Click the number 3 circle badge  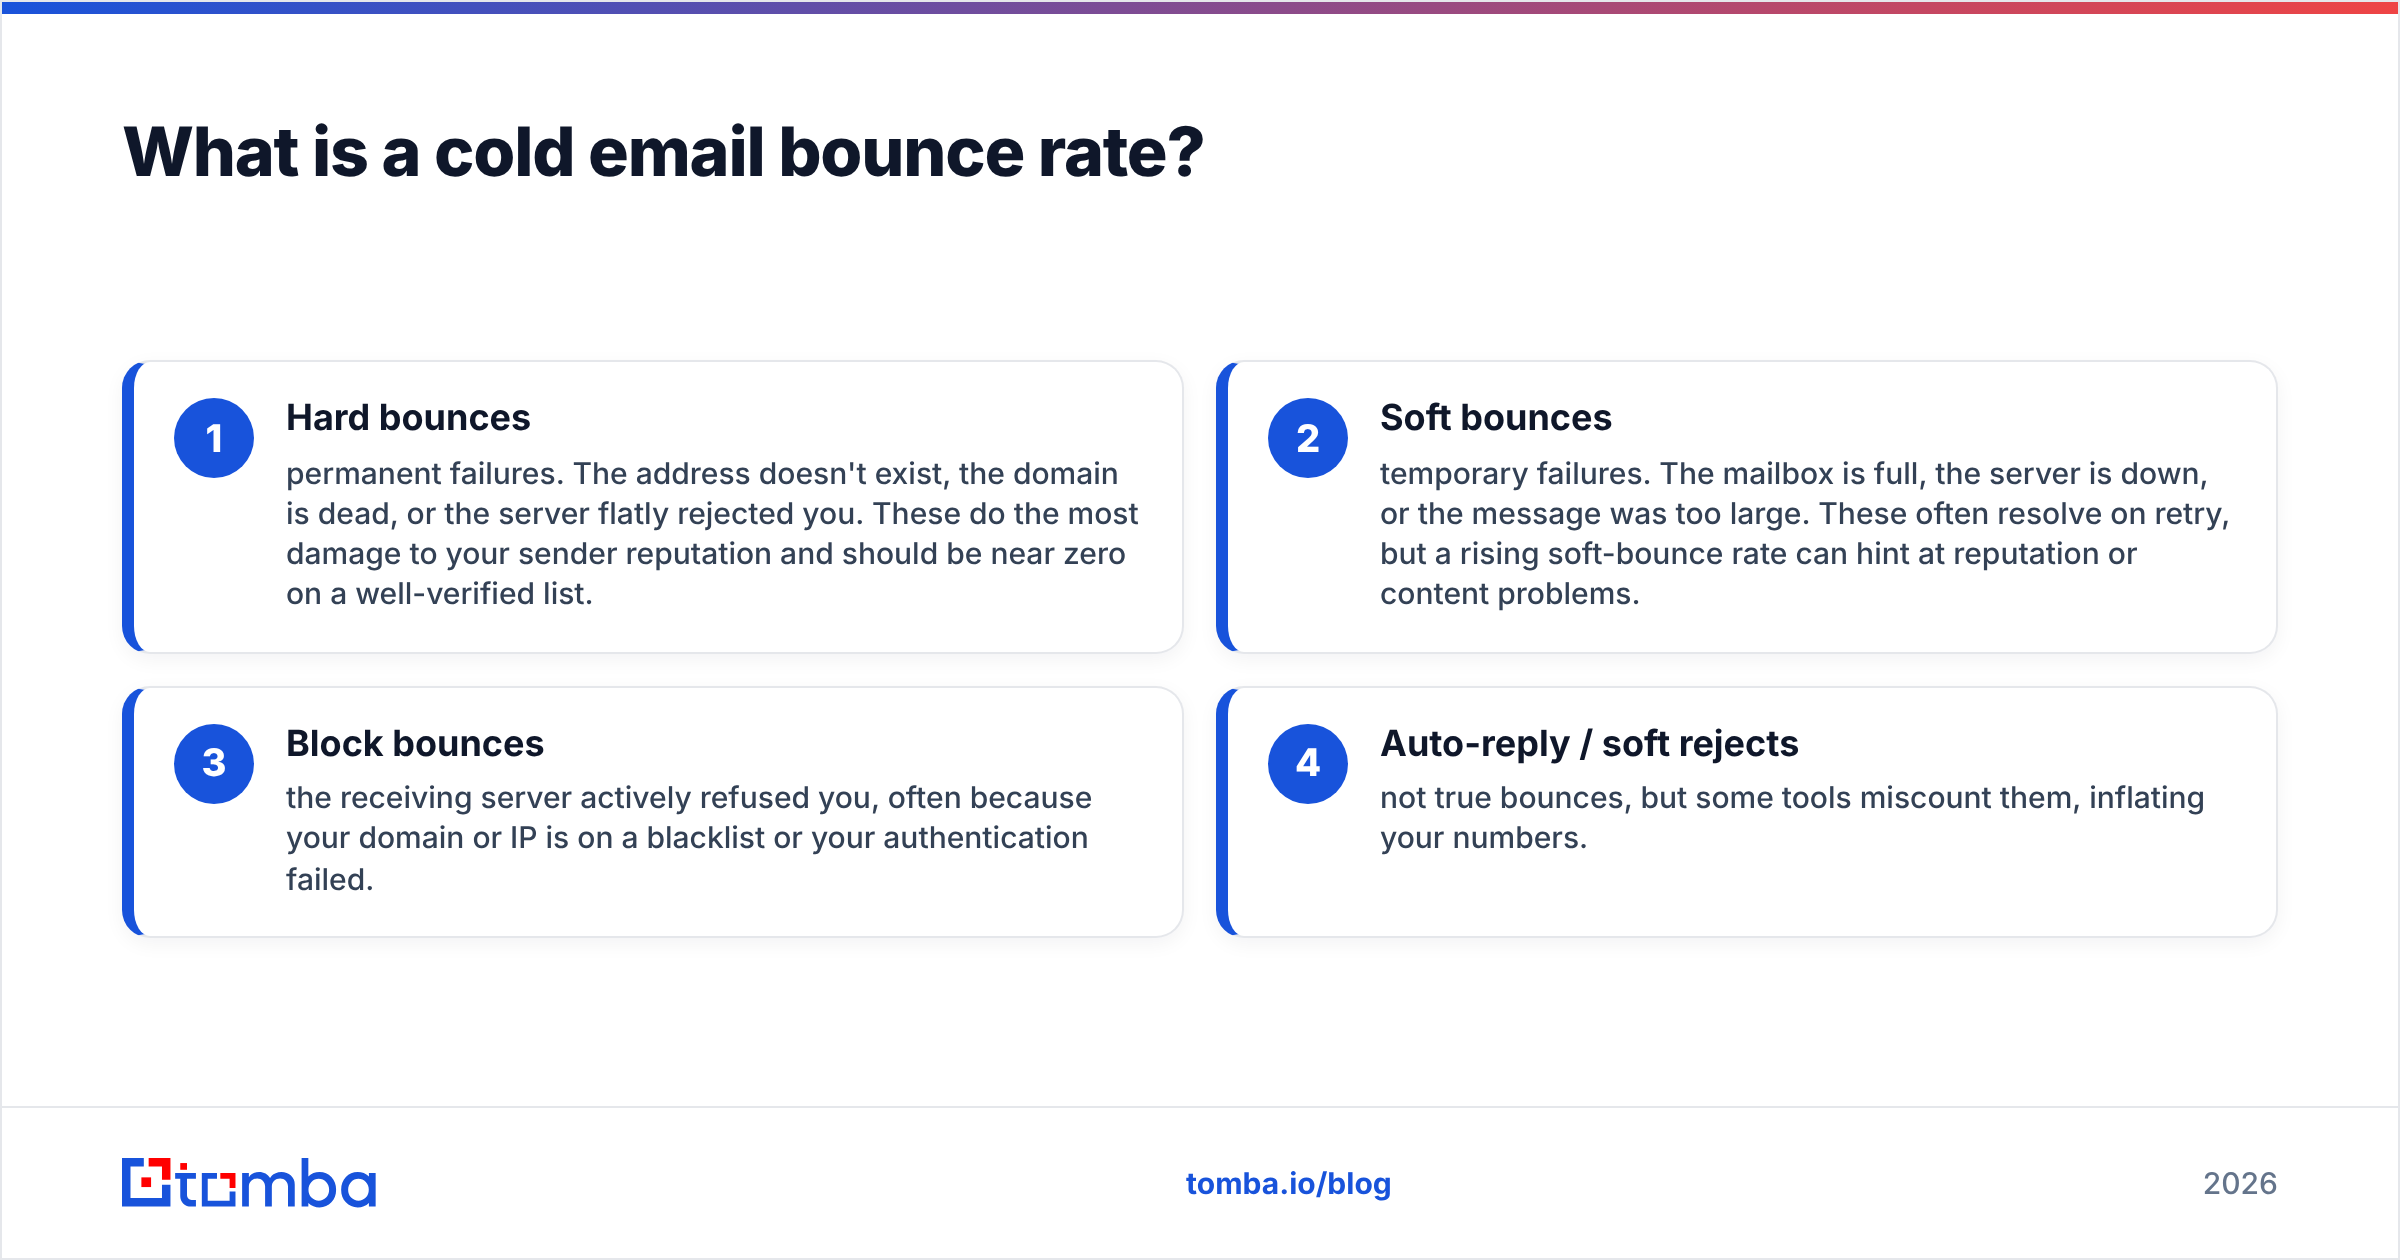coord(214,764)
